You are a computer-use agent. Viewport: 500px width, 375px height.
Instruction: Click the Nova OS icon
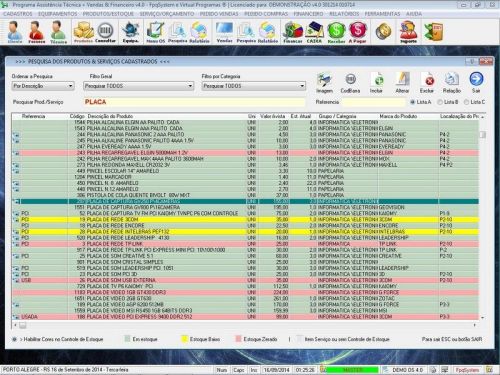[156, 32]
